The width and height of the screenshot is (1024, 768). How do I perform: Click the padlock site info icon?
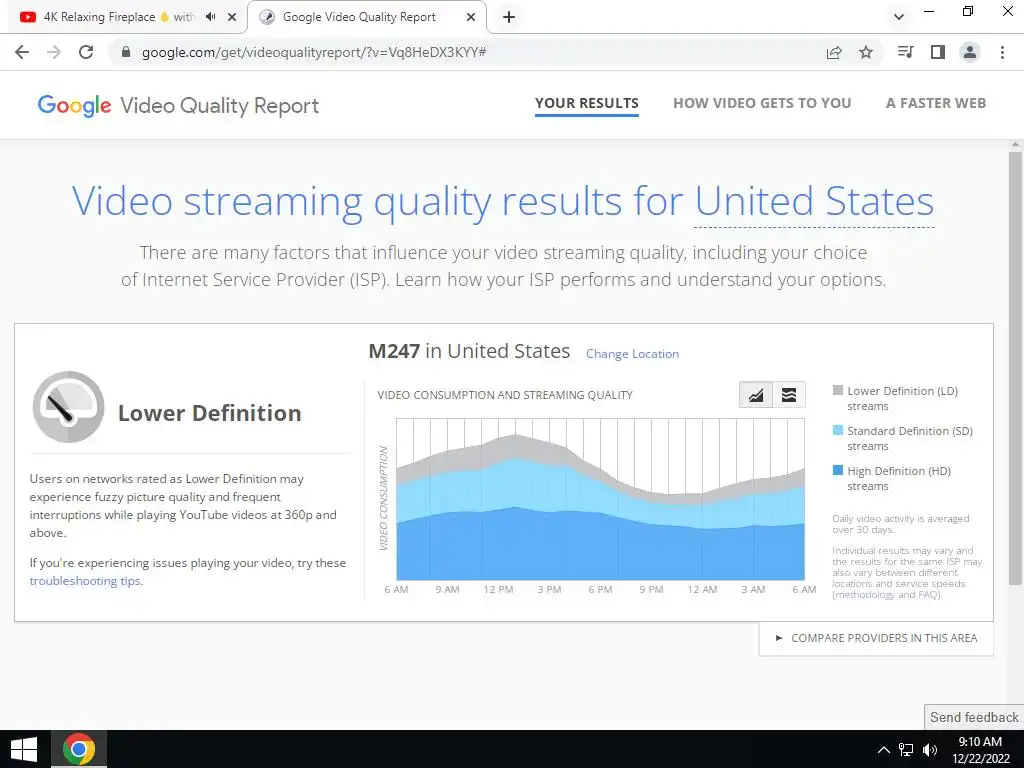(126, 52)
